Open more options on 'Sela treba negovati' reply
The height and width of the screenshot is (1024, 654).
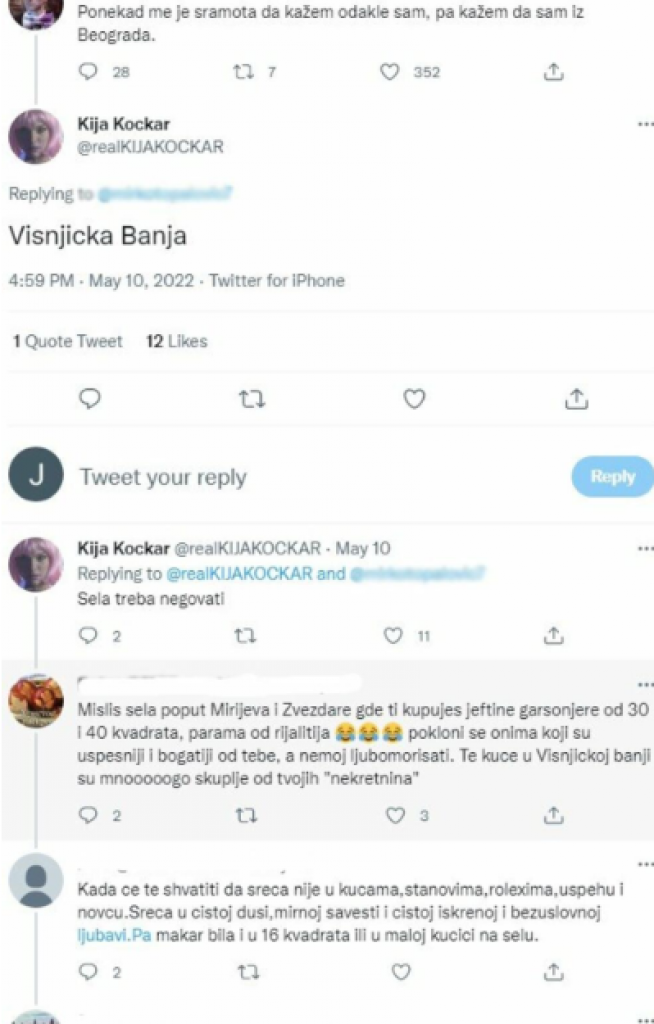[x=644, y=548]
